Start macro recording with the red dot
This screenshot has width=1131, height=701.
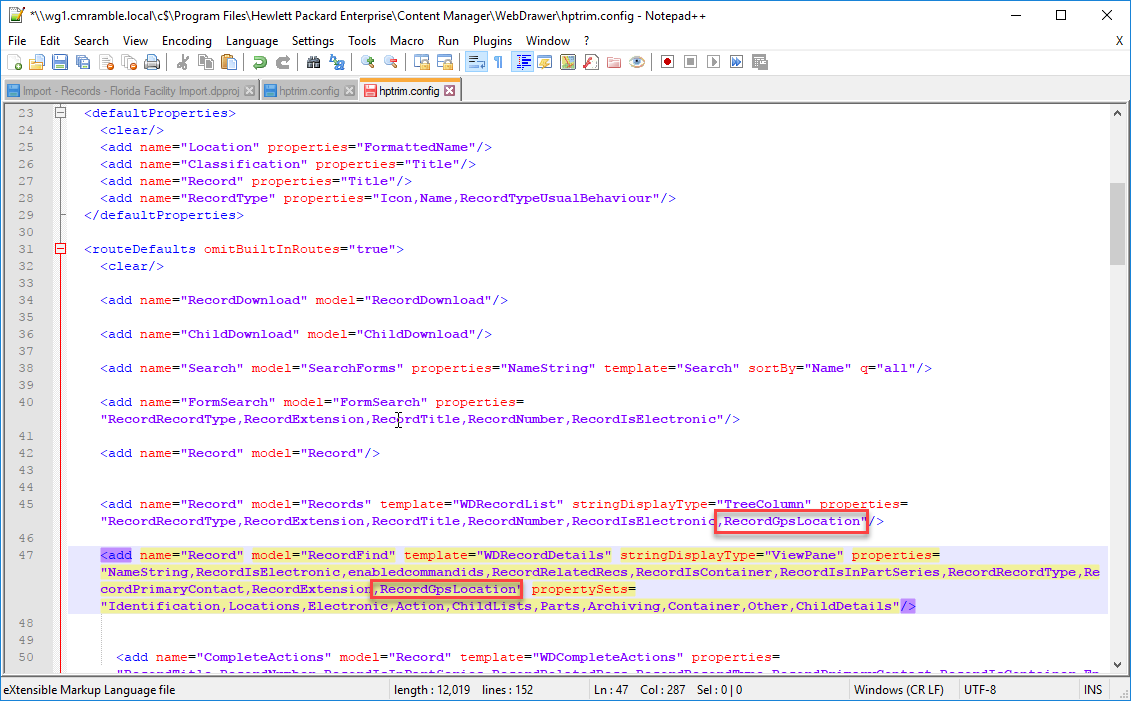click(x=667, y=63)
